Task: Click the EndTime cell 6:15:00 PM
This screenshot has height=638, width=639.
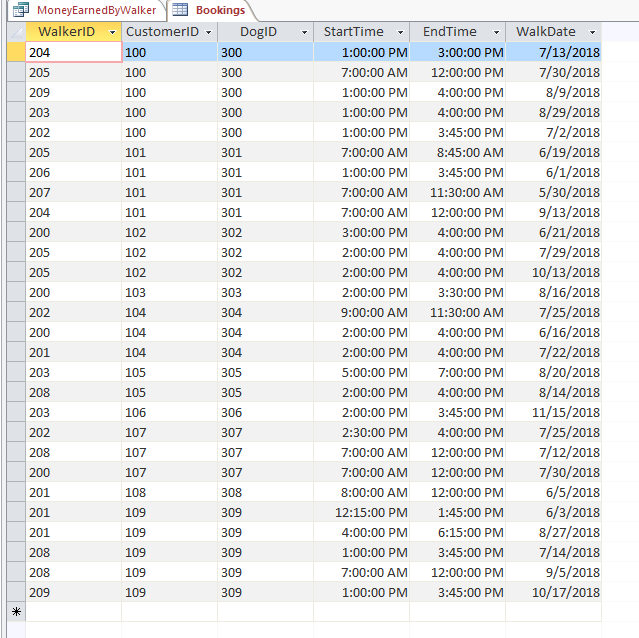Action: click(x=458, y=532)
